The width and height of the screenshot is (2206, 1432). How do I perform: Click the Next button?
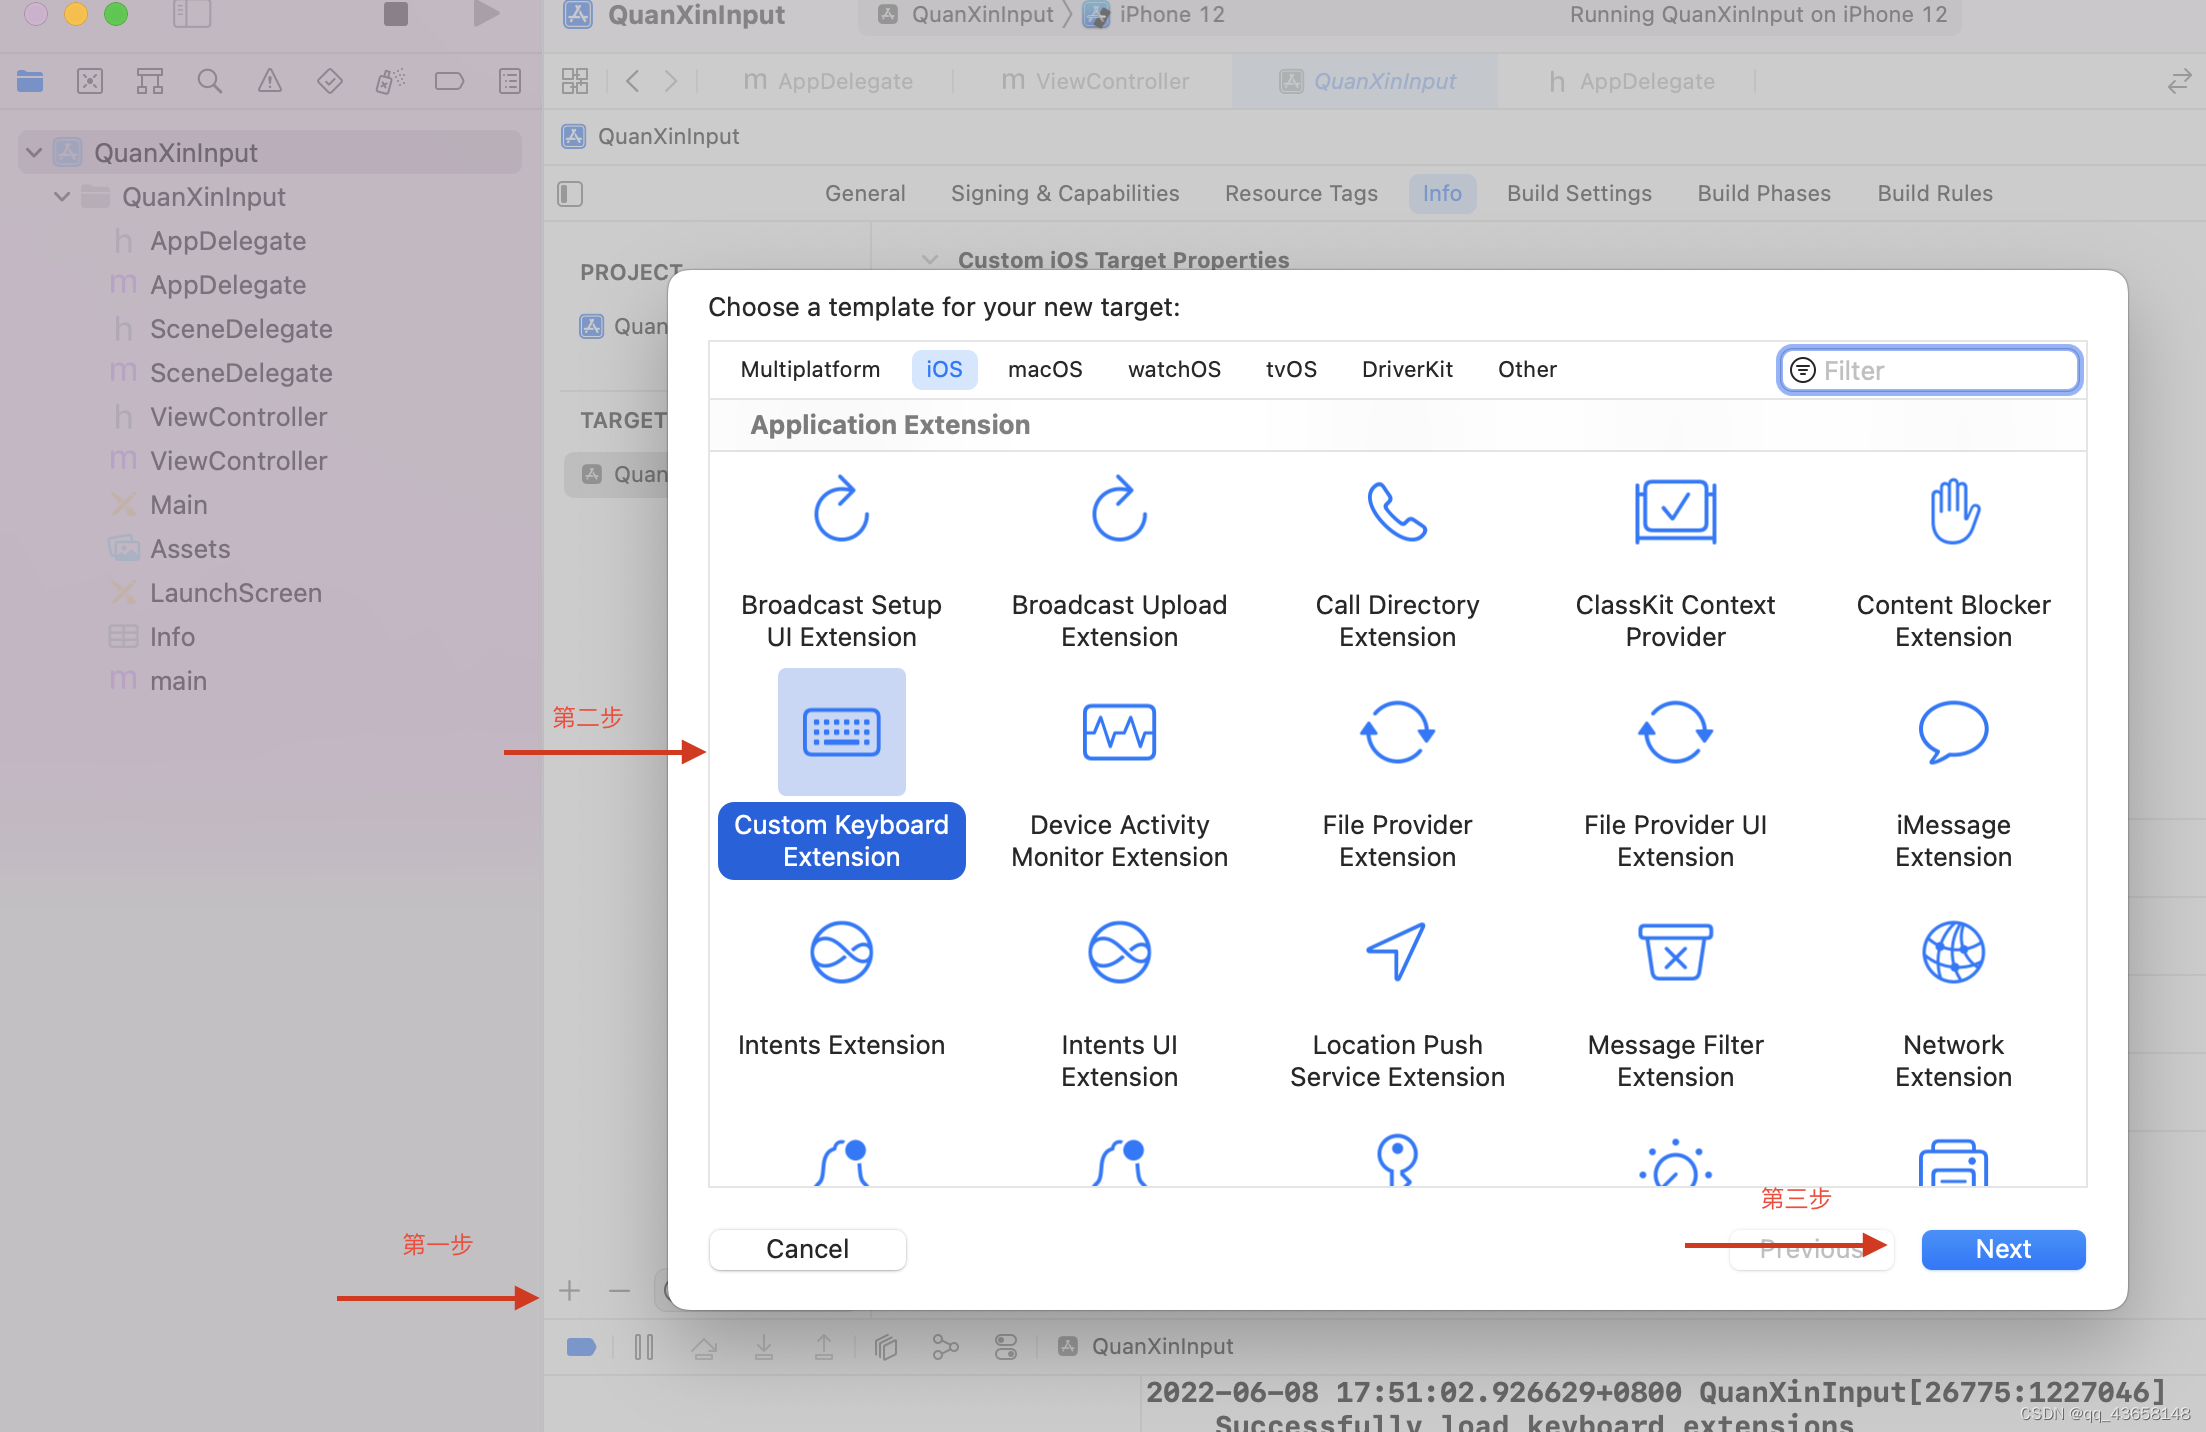point(2003,1249)
